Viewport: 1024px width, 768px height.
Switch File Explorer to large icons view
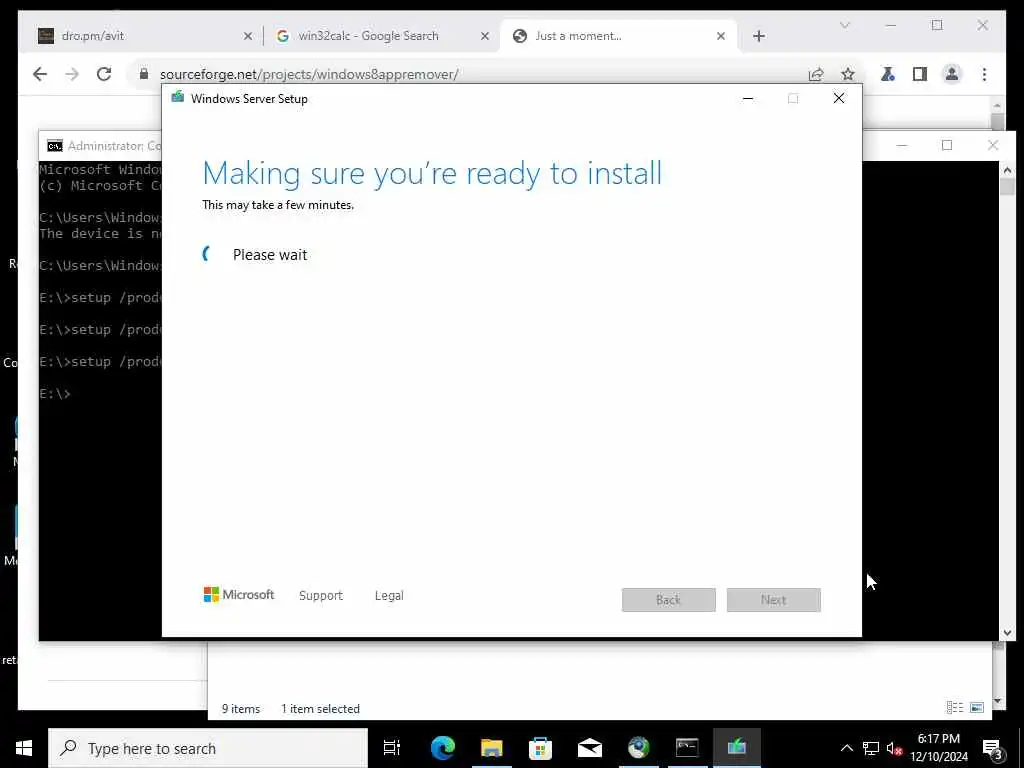[977, 707]
